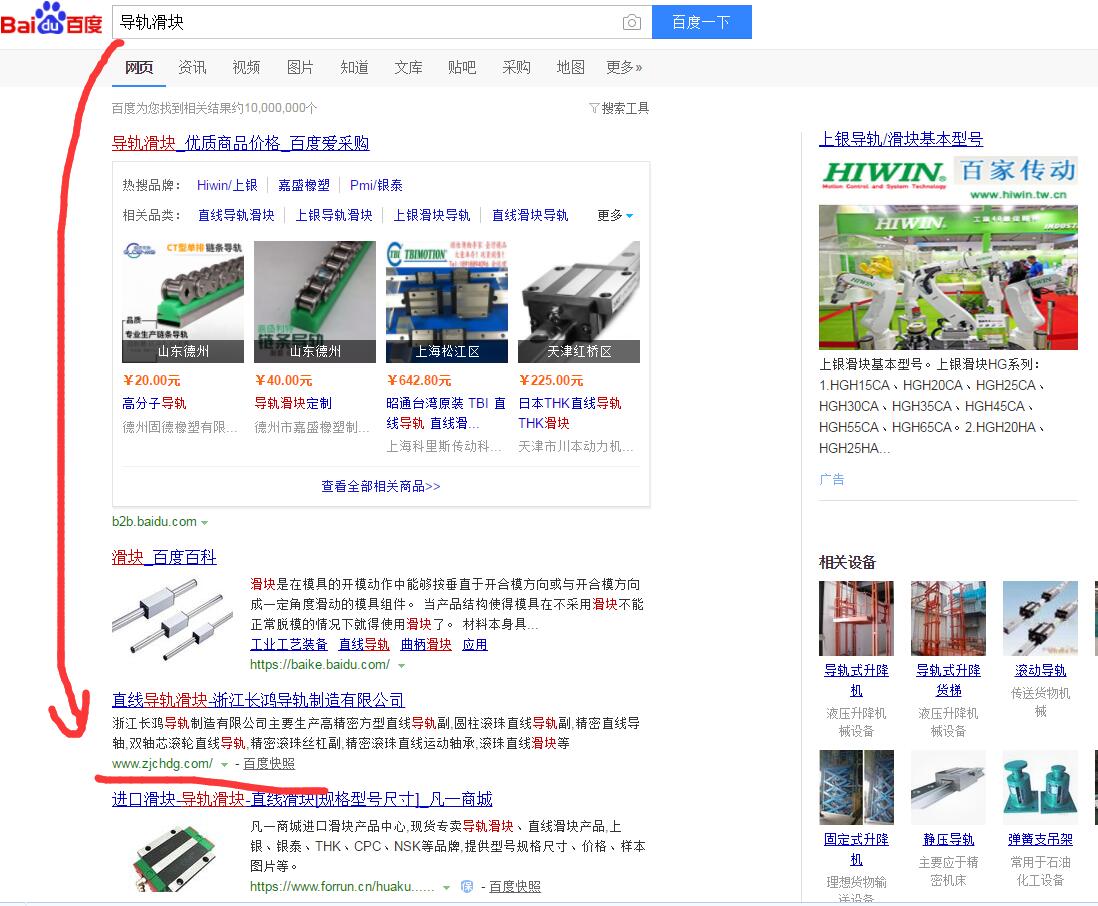Screen dimensions: 1098x906
Task: Switch to the 网页 tab
Action: click(x=139, y=67)
